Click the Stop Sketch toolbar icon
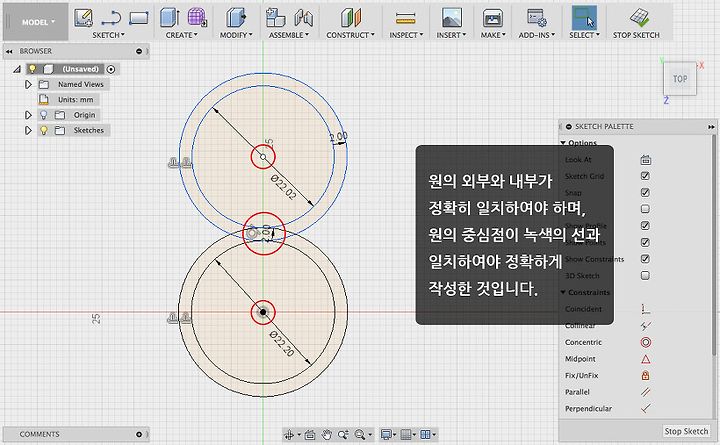This screenshot has height=445, width=720. pos(639,18)
